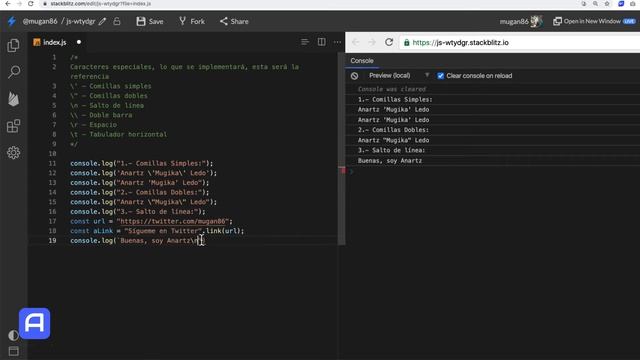Click the twitter URL in line 17
This screenshot has width=640, height=360.
pos(173,221)
